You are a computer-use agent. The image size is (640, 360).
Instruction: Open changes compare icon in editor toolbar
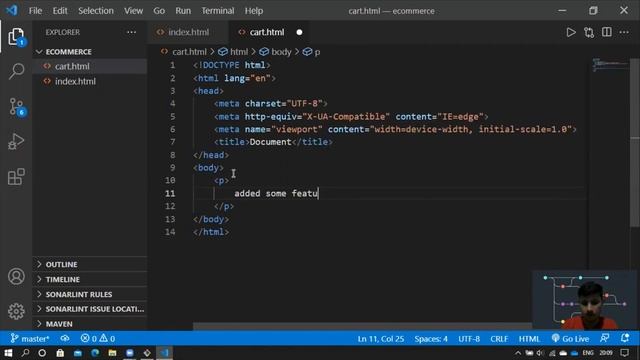[x=589, y=32]
